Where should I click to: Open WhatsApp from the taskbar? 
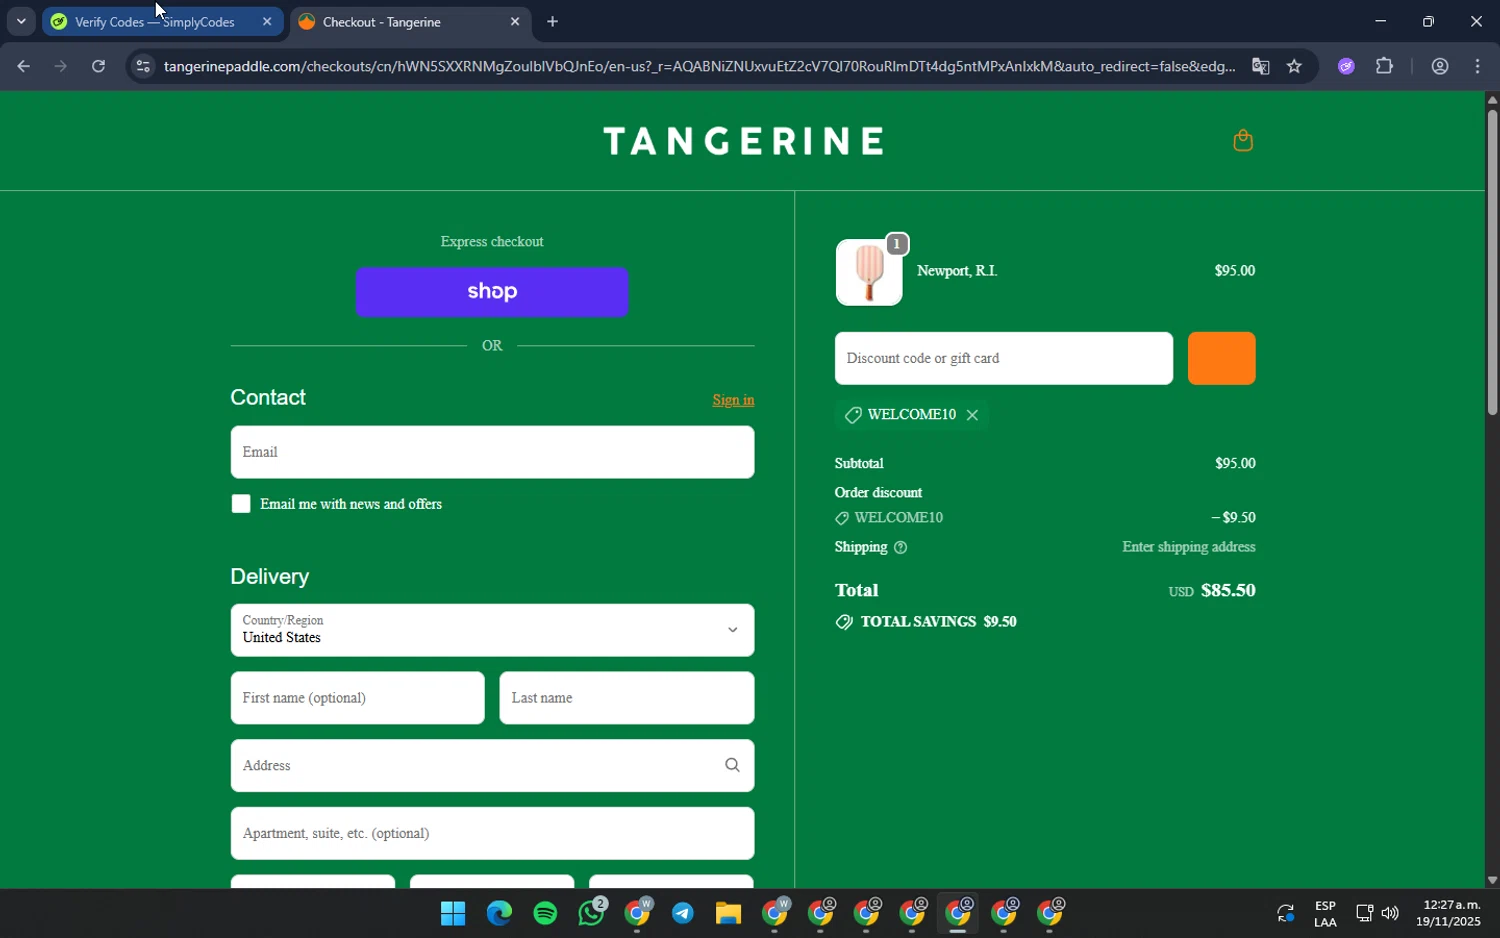coord(592,913)
